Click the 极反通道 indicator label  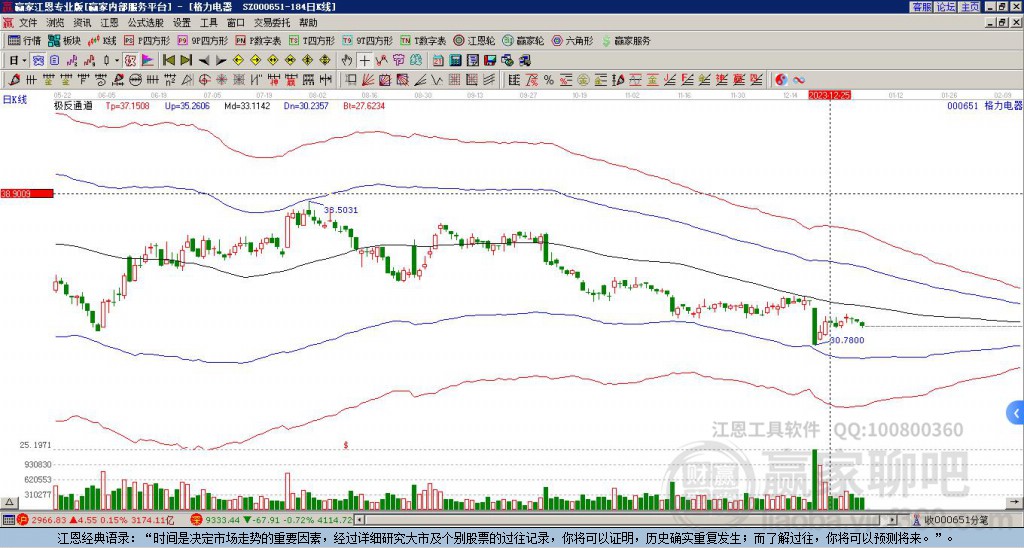73,105
